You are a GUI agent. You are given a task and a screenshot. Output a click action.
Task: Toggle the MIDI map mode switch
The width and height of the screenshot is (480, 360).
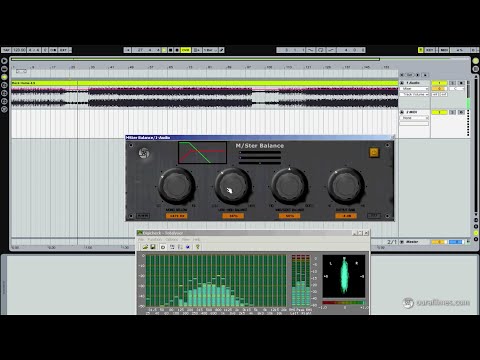pos(444,50)
